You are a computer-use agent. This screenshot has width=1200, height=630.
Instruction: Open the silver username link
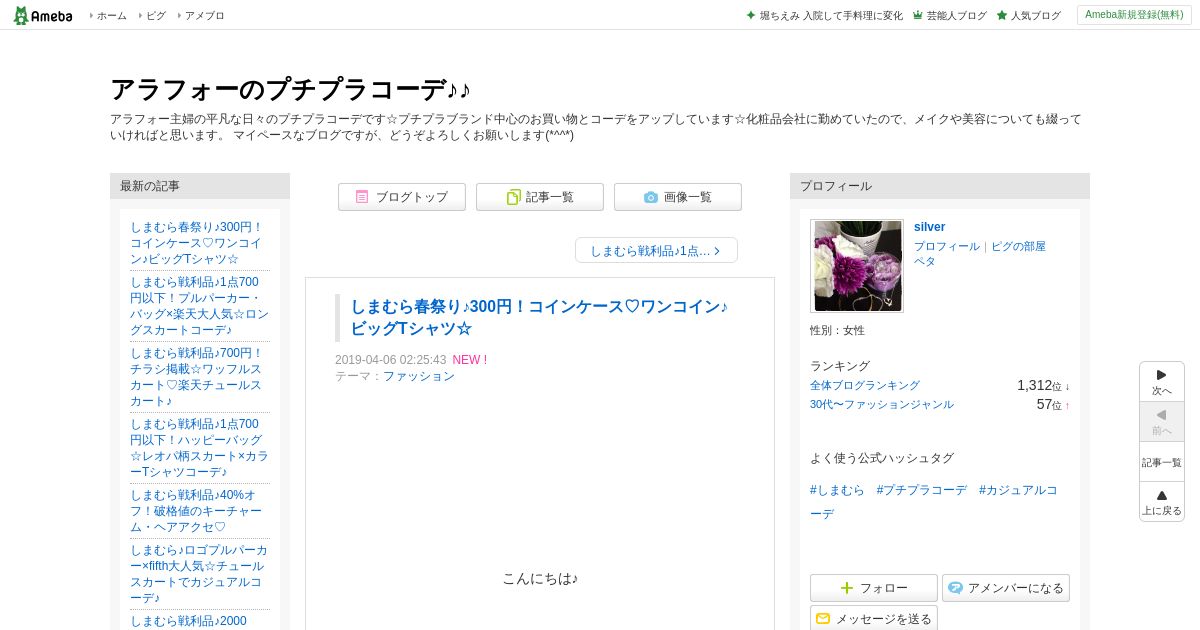pos(929,227)
